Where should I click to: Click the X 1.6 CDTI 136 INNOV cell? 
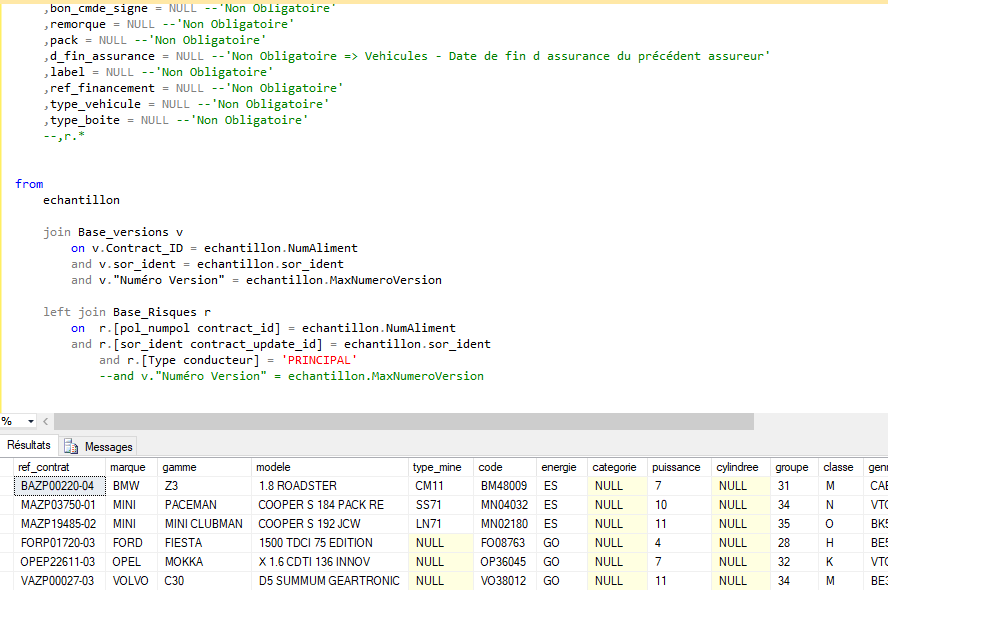click(330, 562)
